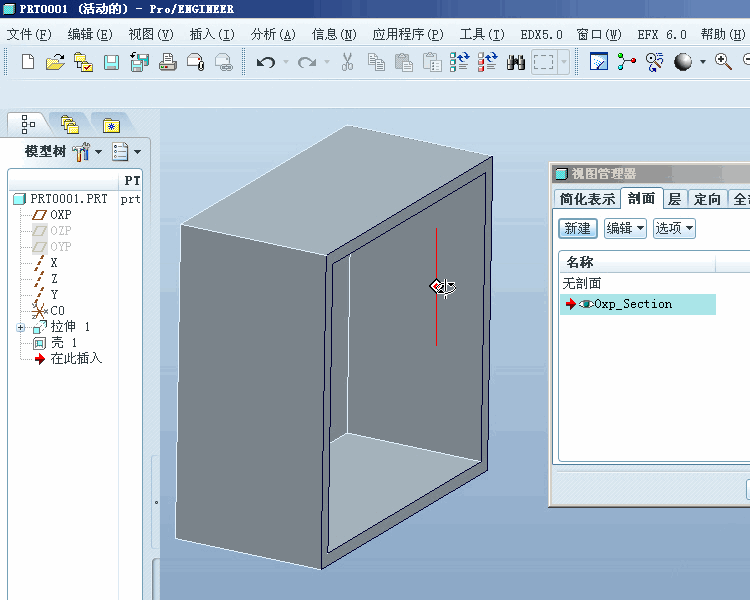750x600 pixels.
Task: Open the 分析(A) menu
Action: point(273,34)
